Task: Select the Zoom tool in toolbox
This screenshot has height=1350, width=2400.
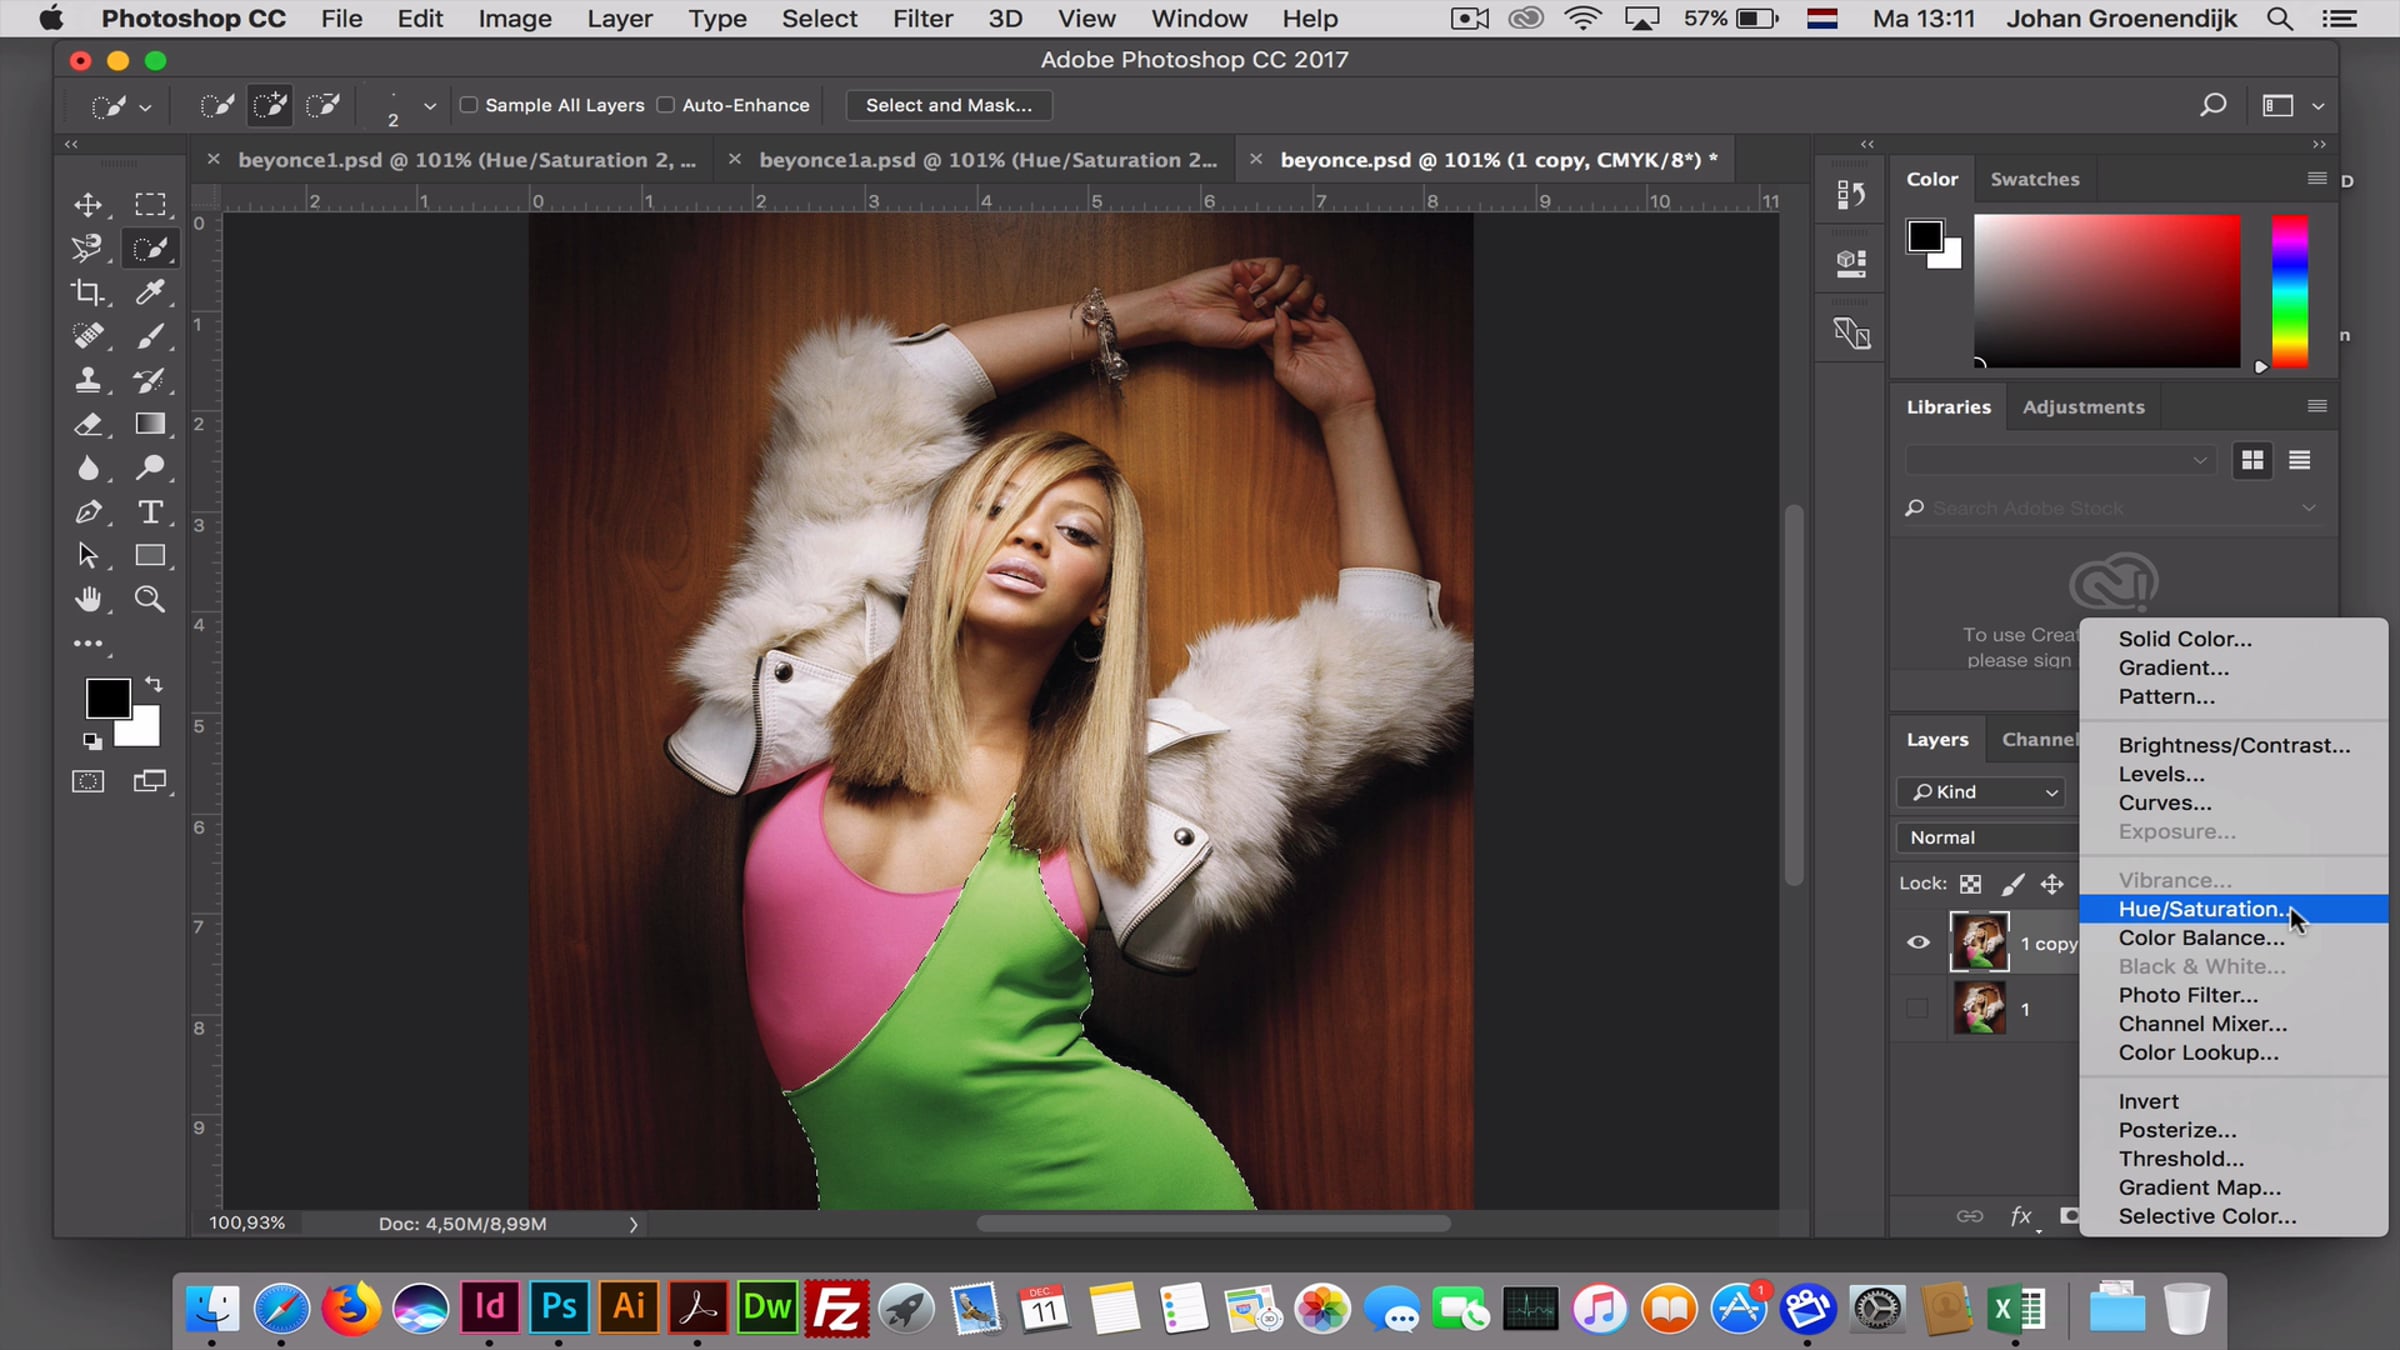Action: 150,599
